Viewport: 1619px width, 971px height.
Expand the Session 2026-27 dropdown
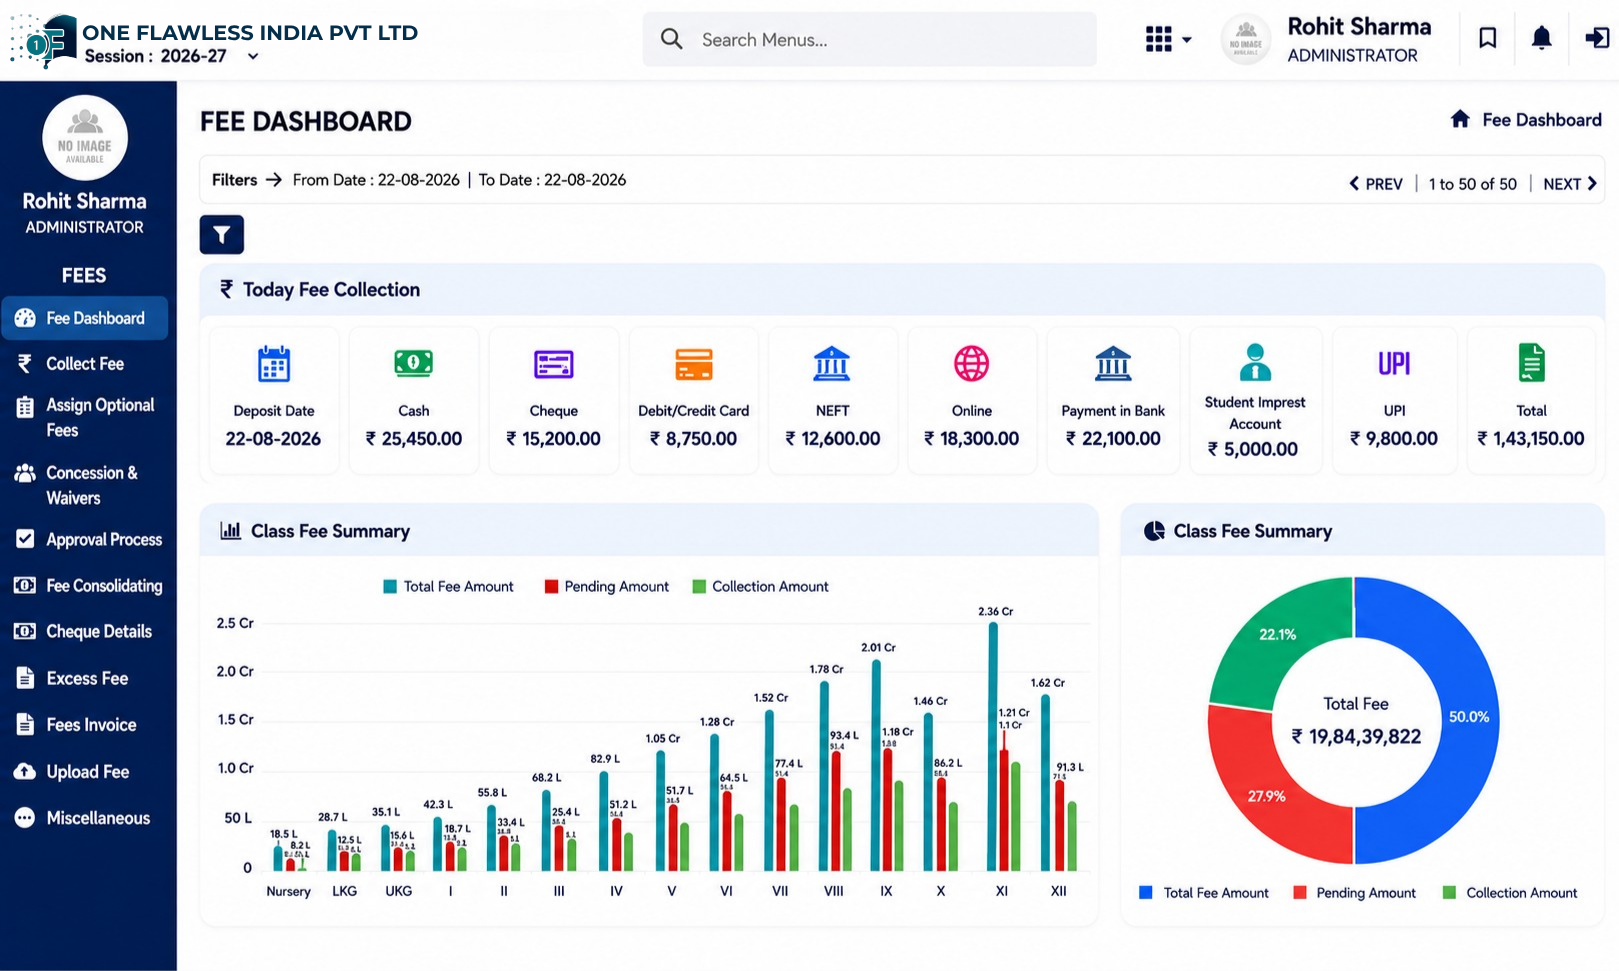point(253,56)
